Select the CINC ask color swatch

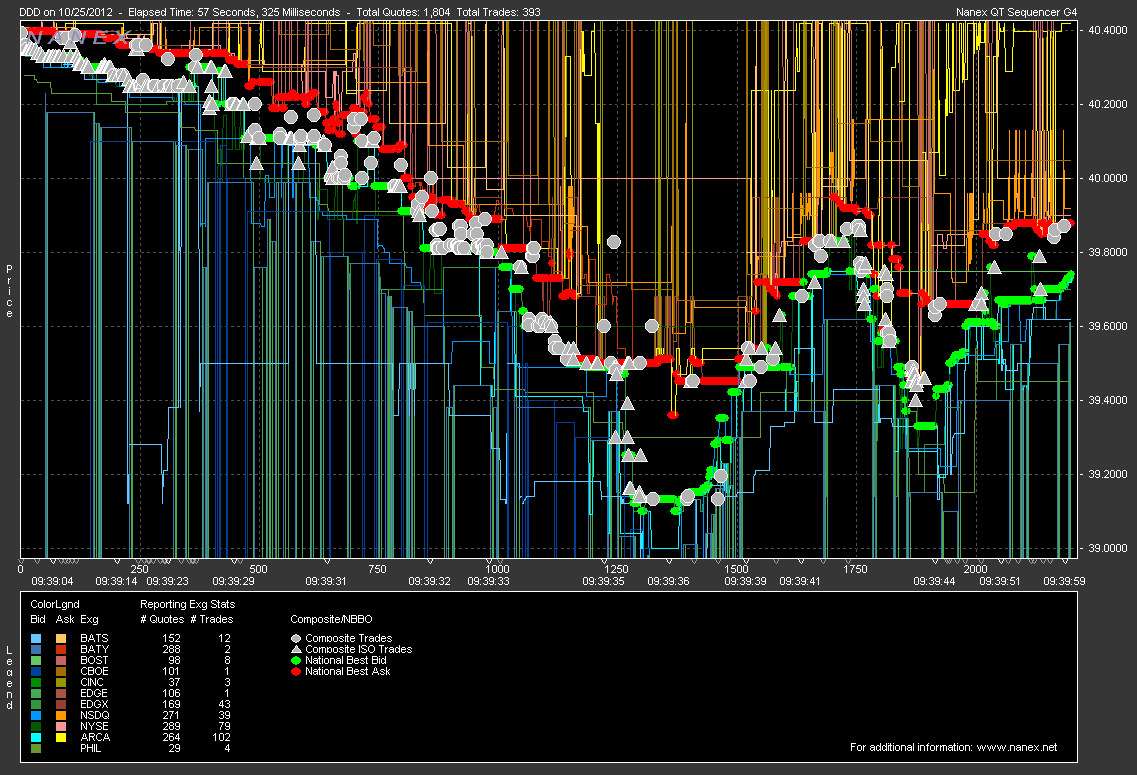click(x=61, y=682)
